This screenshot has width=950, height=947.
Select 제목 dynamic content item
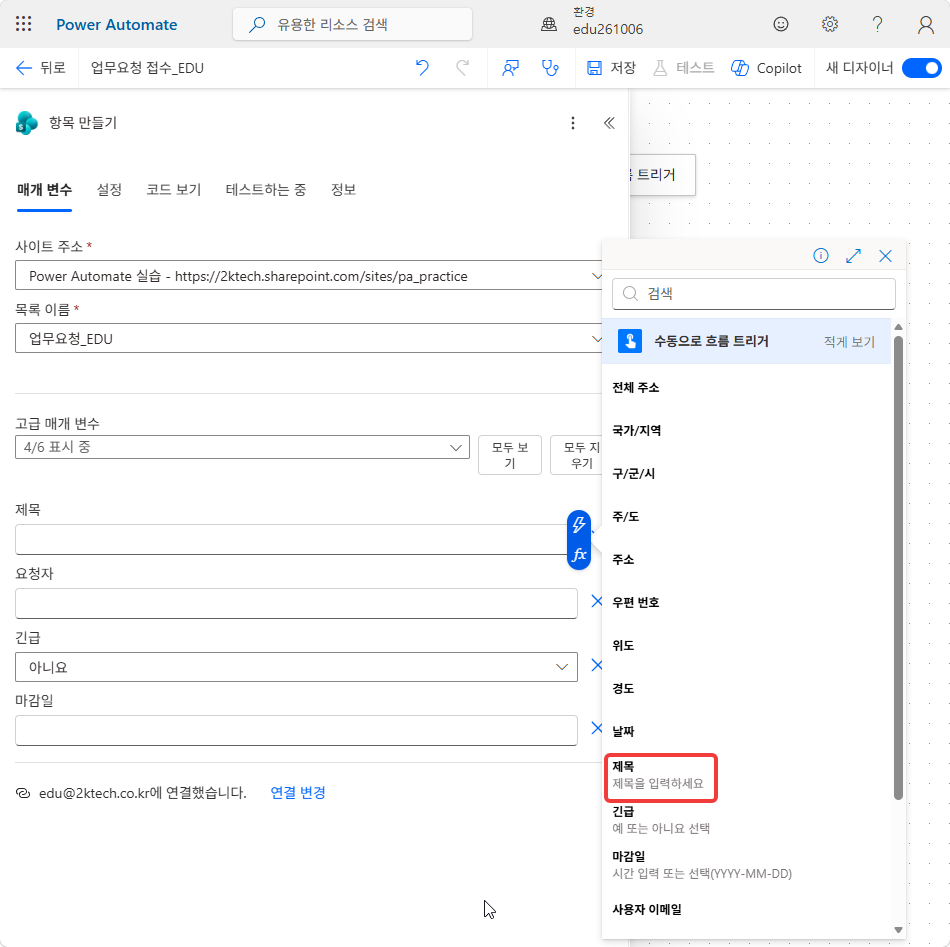click(660, 778)
